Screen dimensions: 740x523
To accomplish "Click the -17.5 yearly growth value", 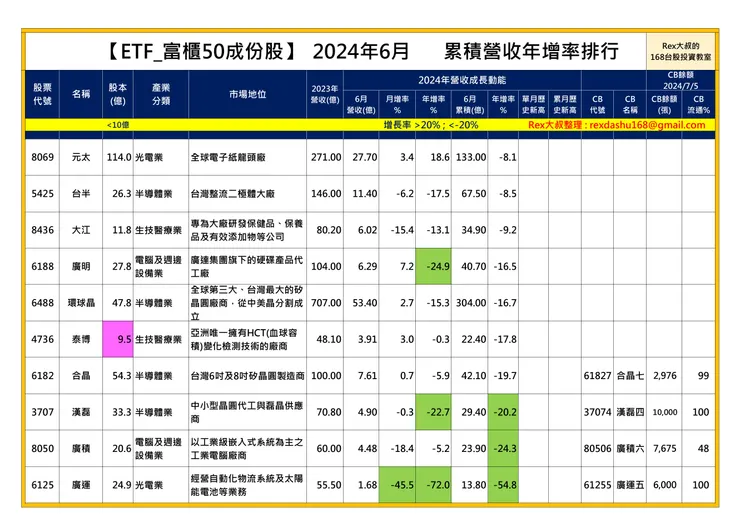I will coord(438,194).
